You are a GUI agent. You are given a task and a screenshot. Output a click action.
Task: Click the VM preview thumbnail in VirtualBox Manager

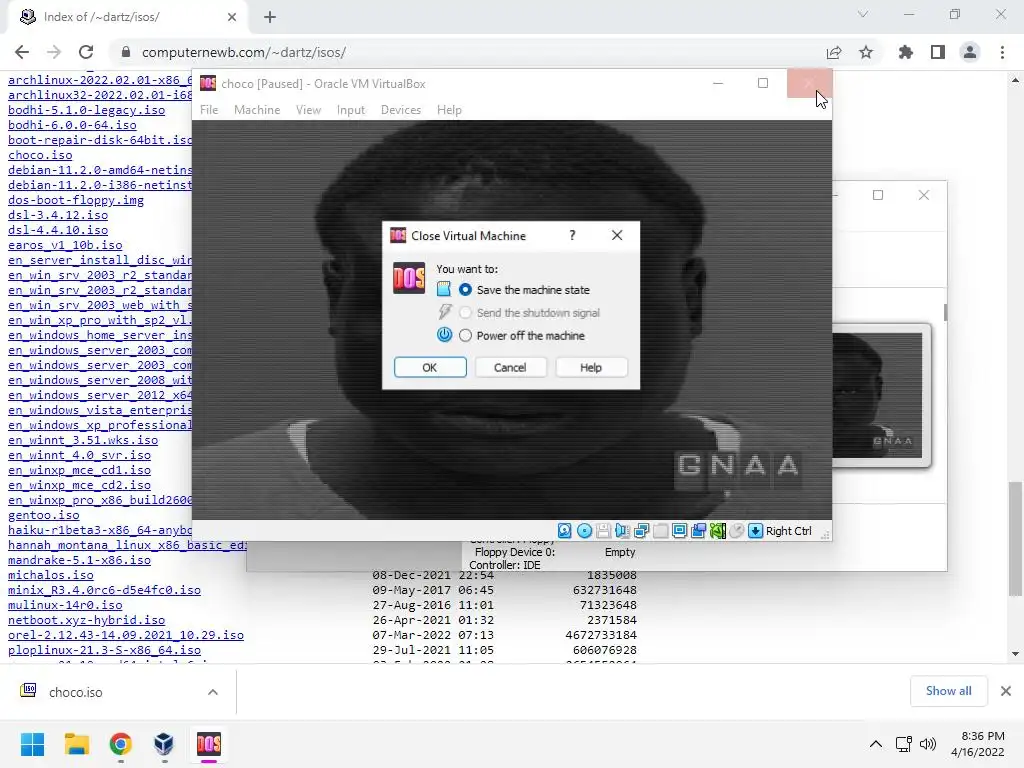point(880,395)
